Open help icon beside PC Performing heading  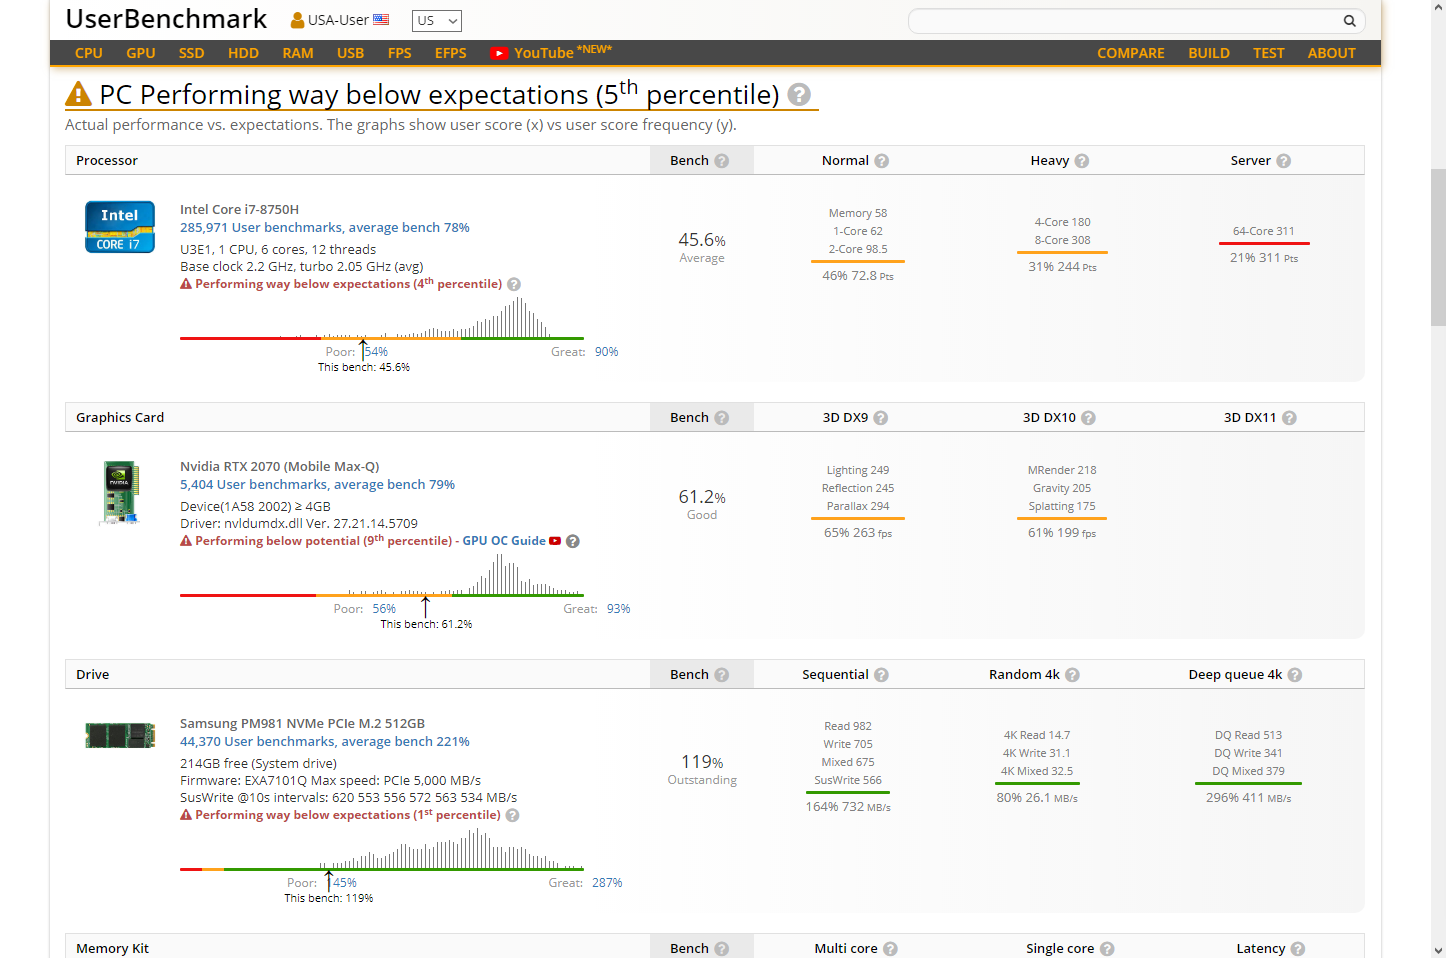coord(799,94)
